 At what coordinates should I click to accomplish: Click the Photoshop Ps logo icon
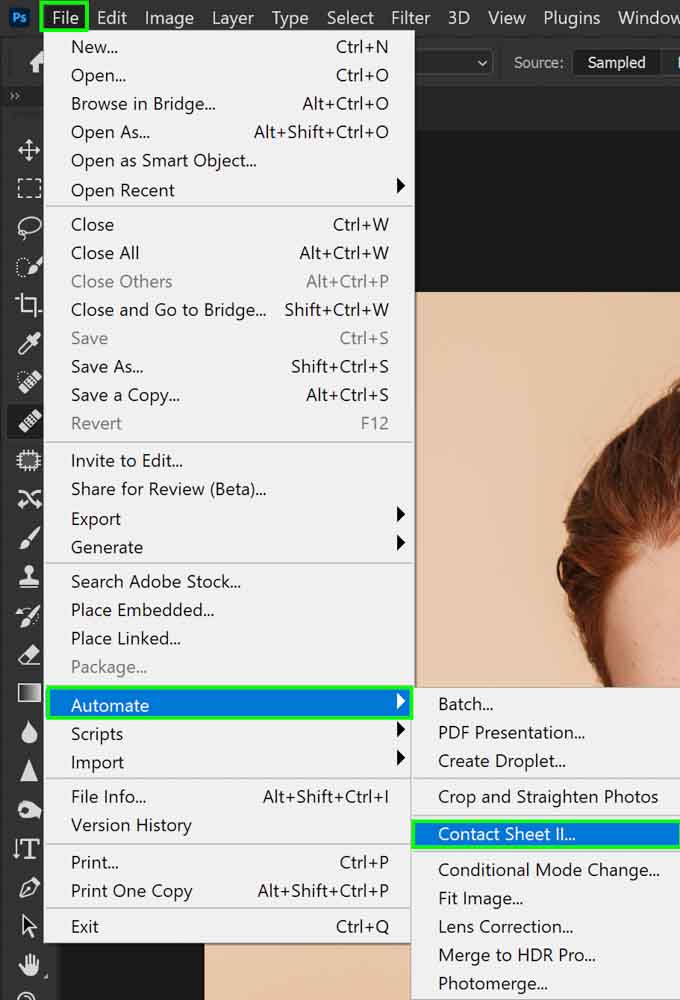point(19,17)
